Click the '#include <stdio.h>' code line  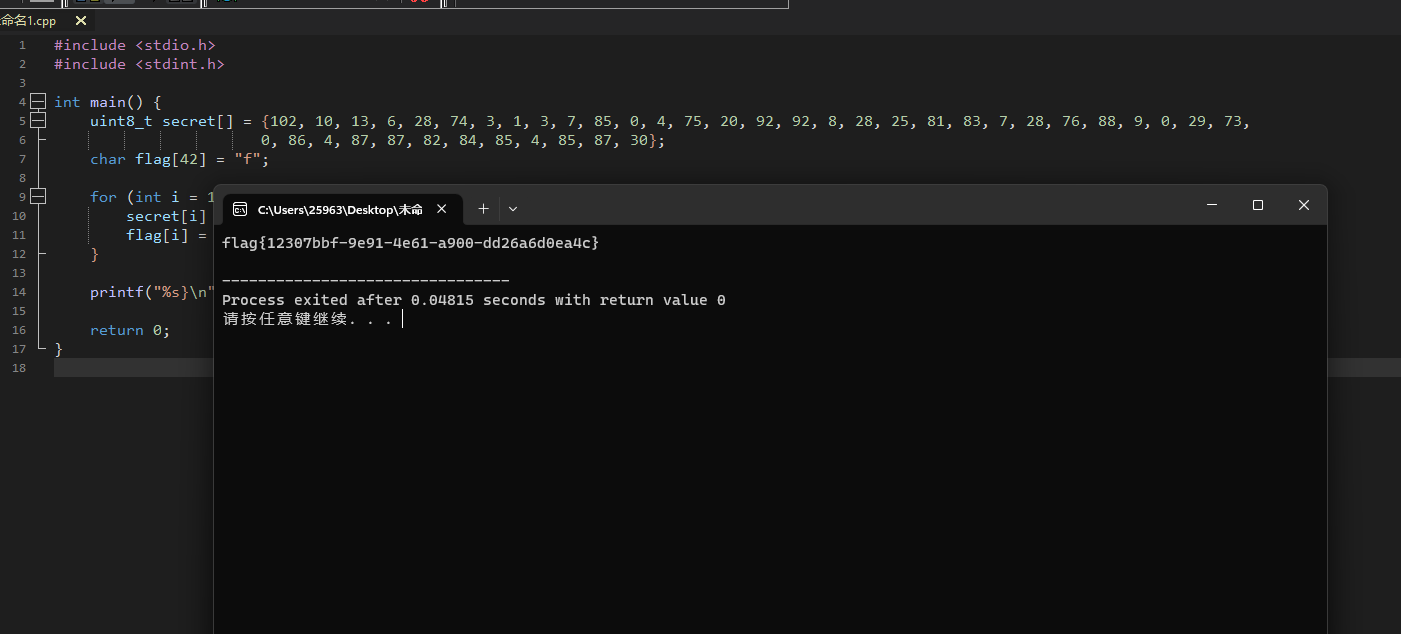[x=135, y=45]
